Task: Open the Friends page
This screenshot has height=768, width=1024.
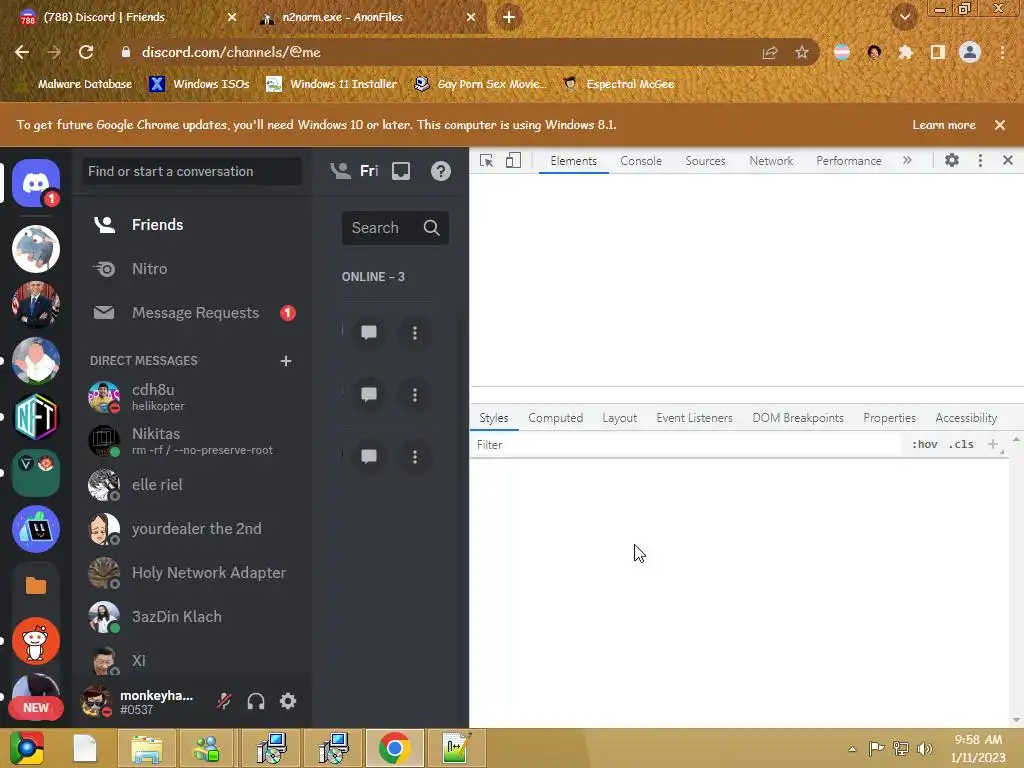Action: pos(192,225)
